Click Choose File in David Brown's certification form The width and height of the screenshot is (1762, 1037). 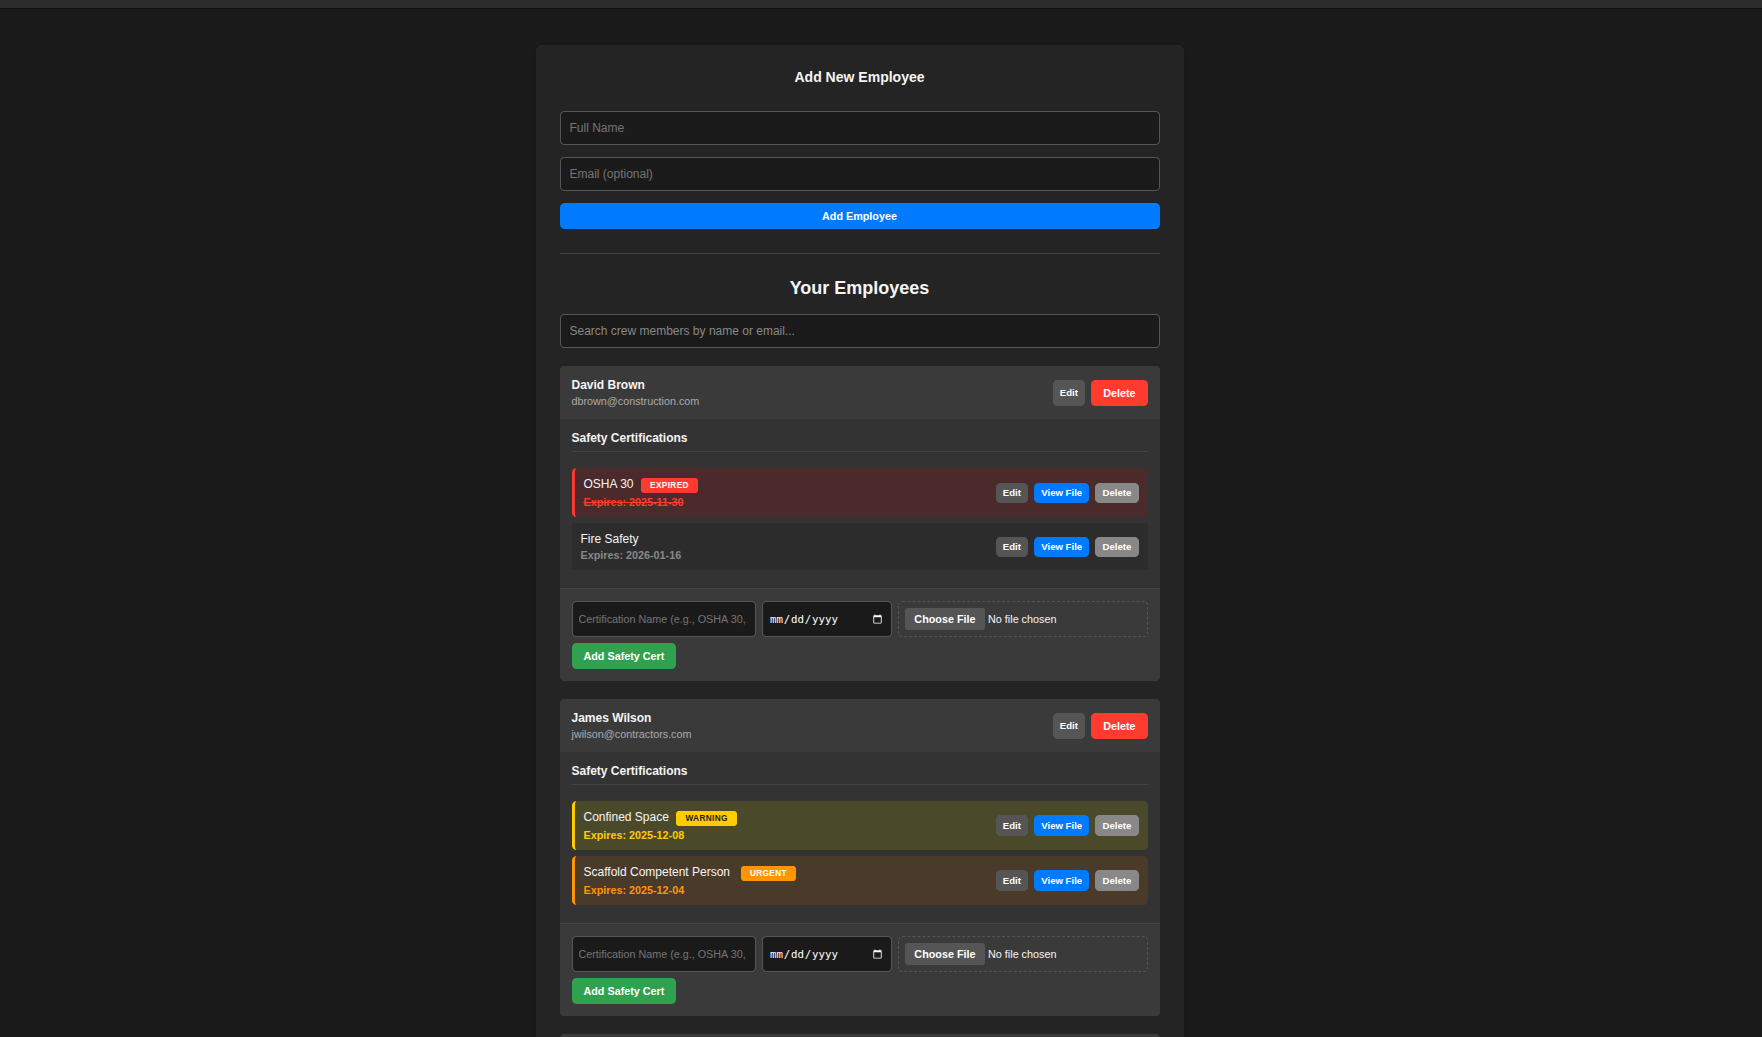tap(943, 619)
